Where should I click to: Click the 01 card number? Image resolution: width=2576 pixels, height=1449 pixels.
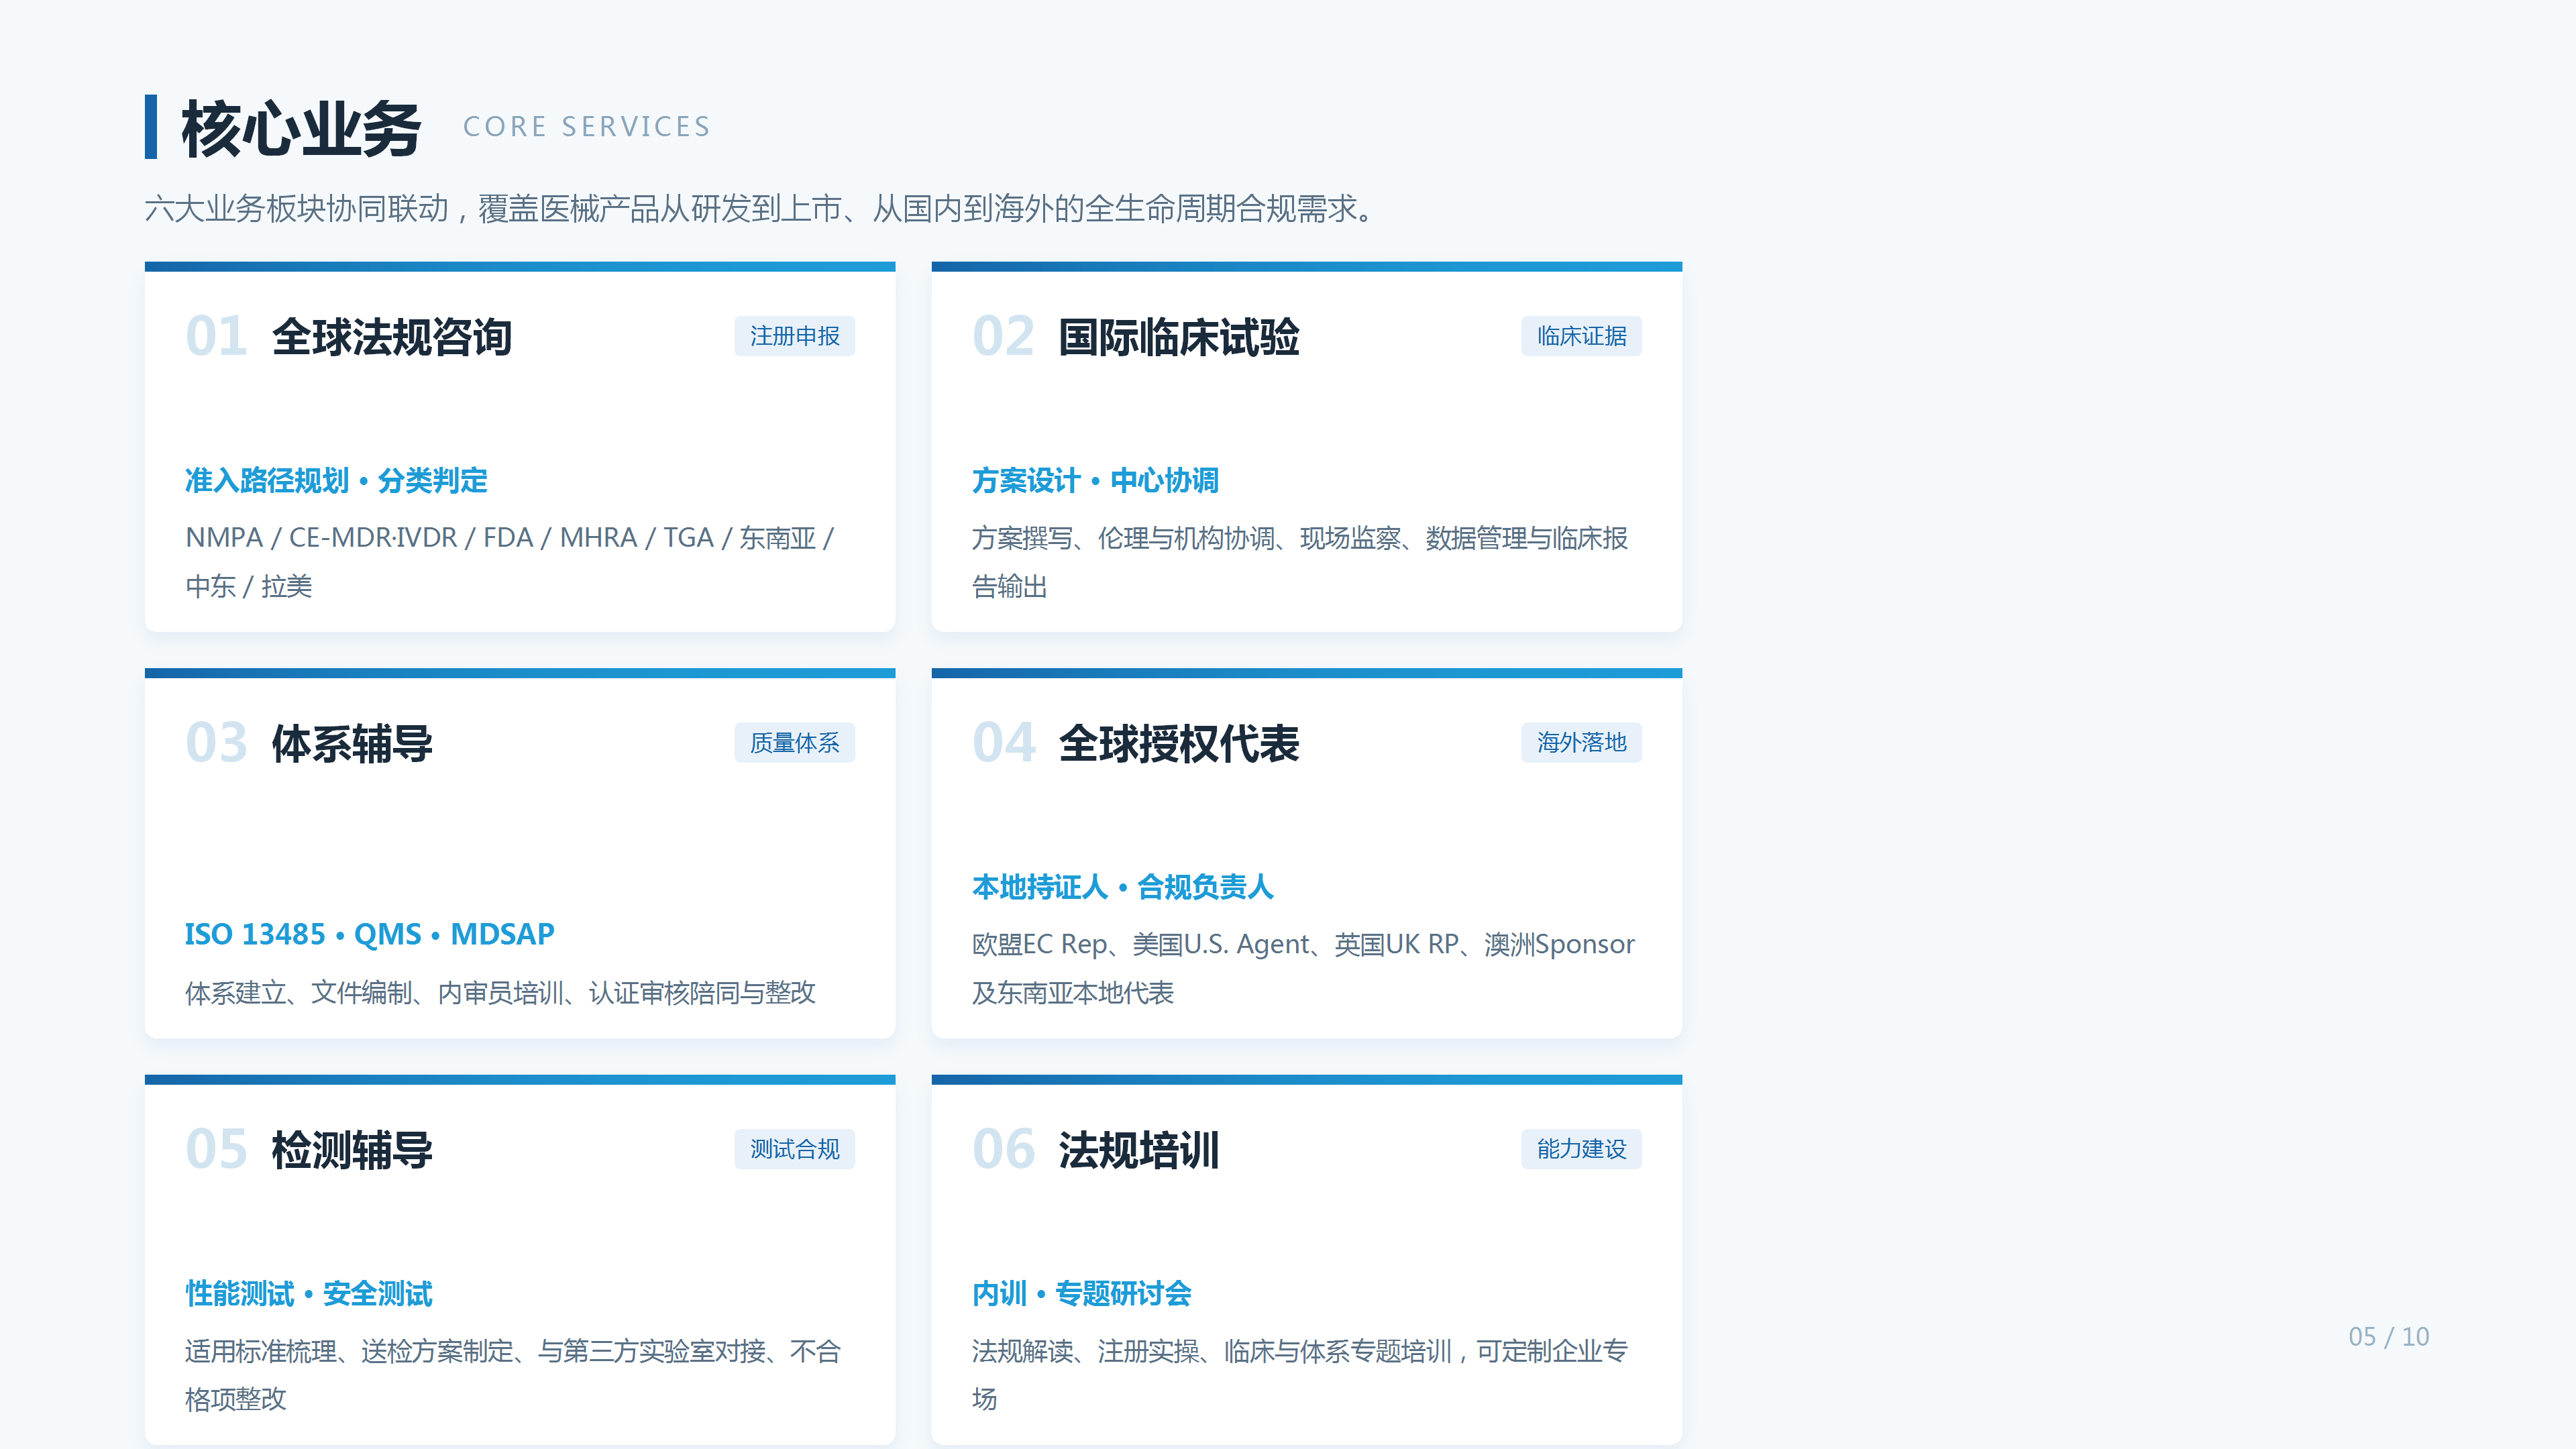[x=216, y=336]
